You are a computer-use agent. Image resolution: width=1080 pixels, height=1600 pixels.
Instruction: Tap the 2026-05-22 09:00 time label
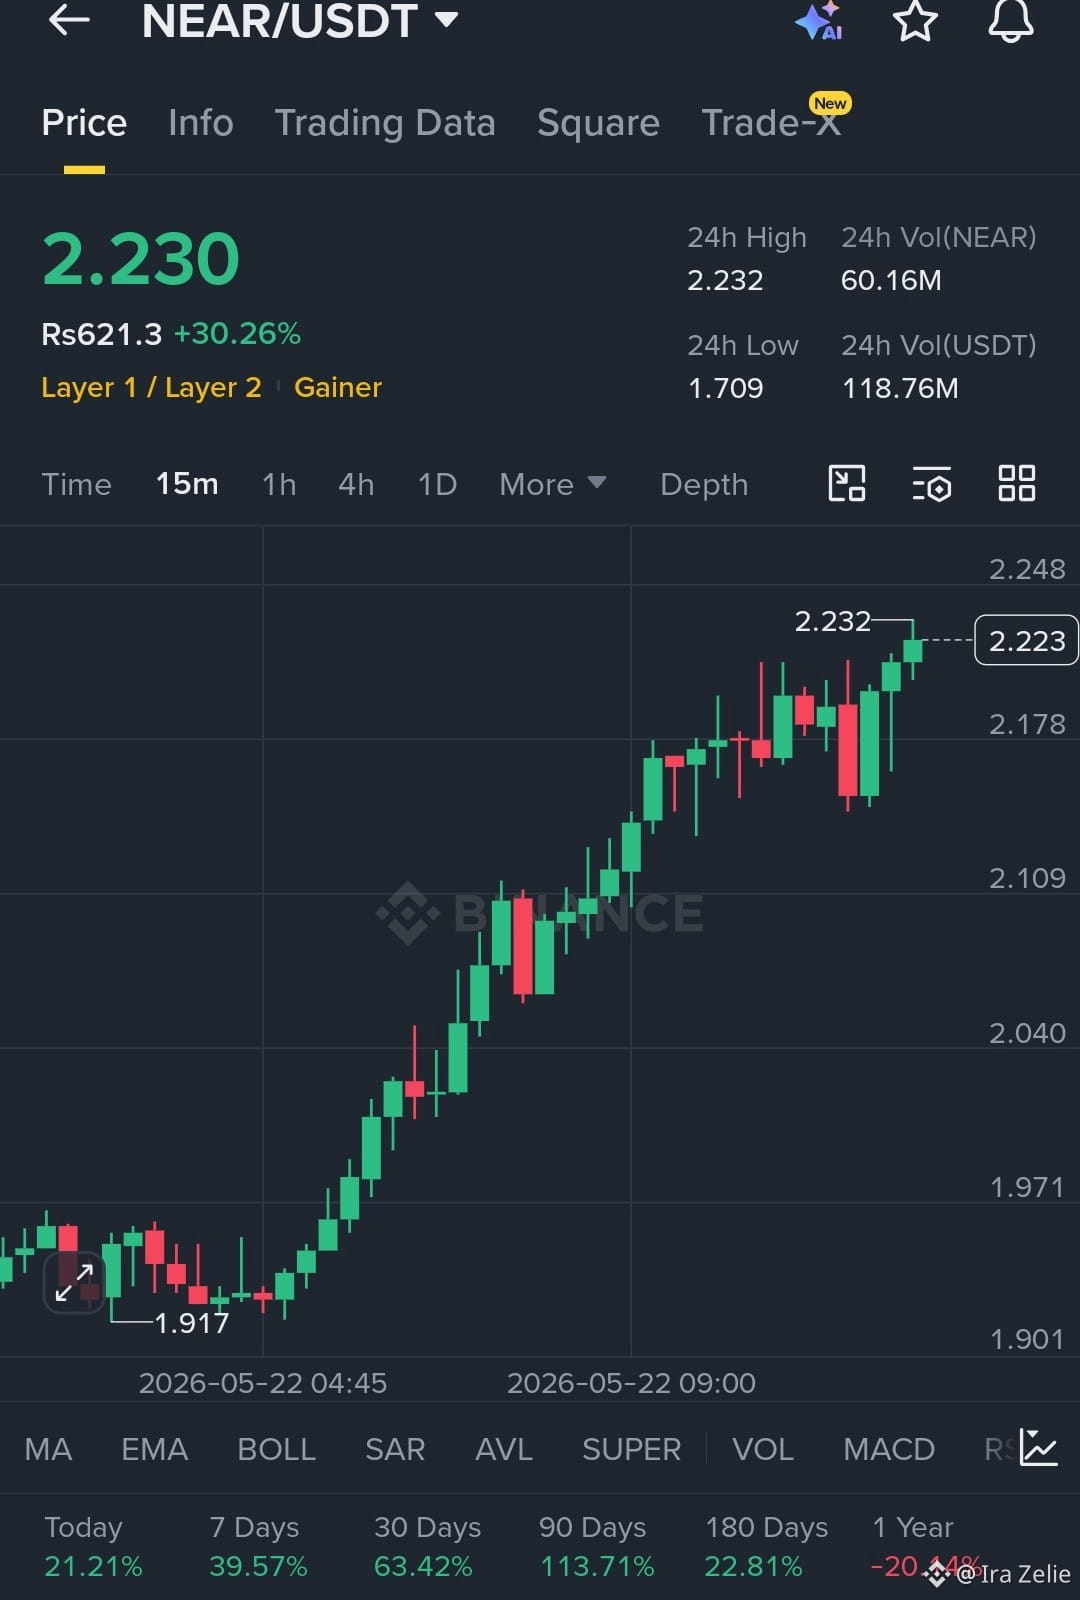pos(631,1383)
